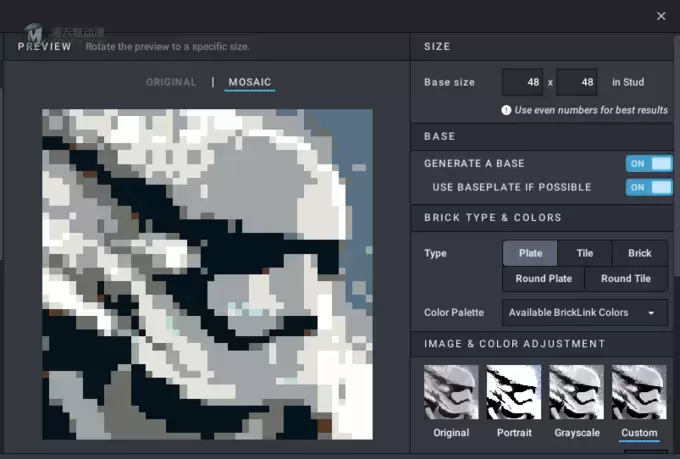Click the BASE section header
Screen dimensions: 680x459
(x=440, y=136)
